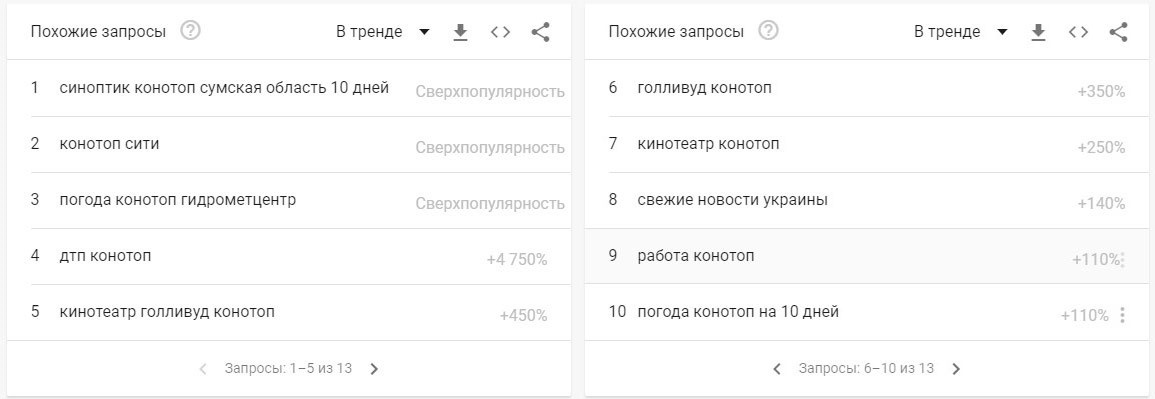This screenshot has height=399, width=1155.
Task: Open three-dot menu for 'работа конотоп'
Action: click(x=1122, y=259)
